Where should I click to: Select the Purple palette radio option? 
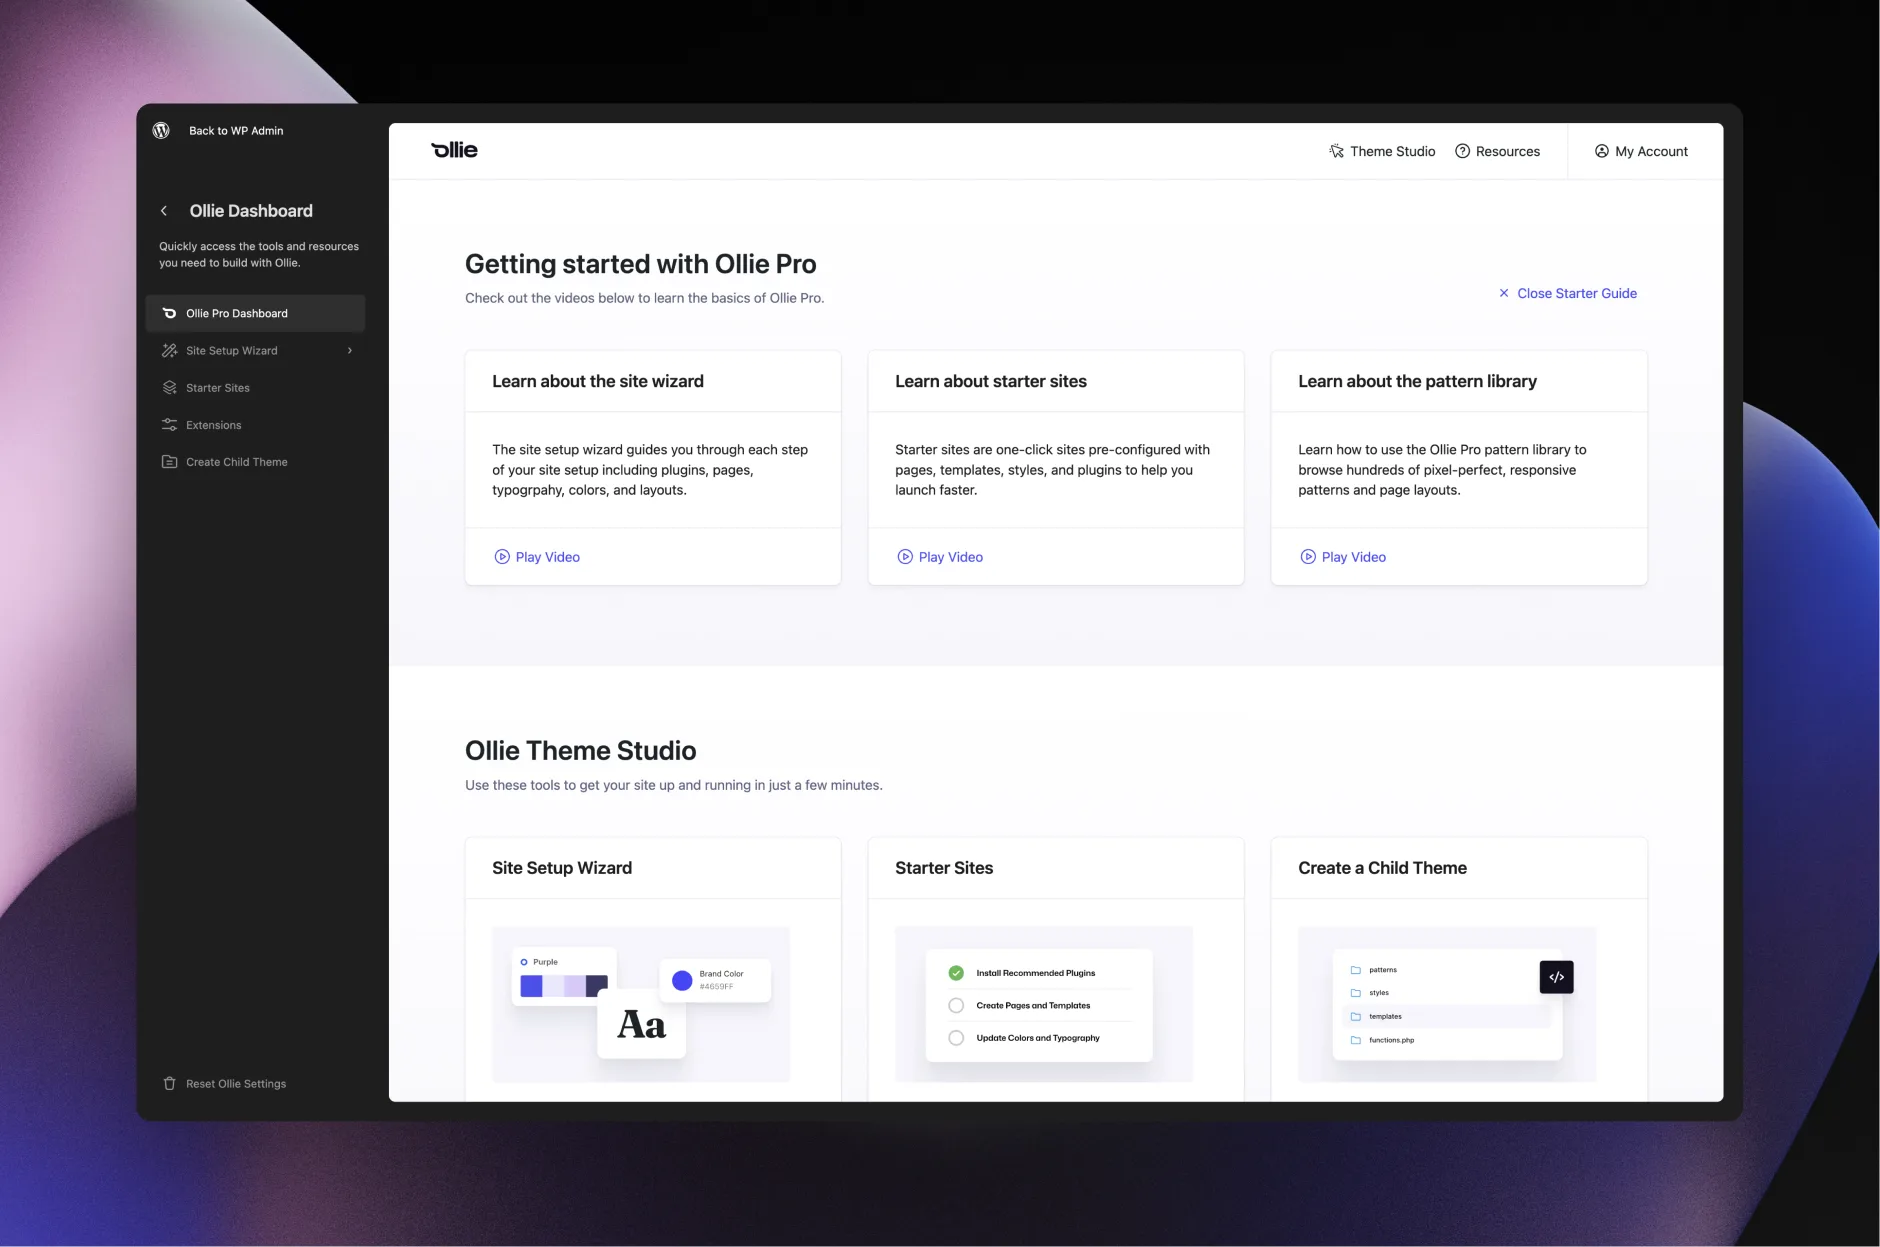(x=524, y=962)
